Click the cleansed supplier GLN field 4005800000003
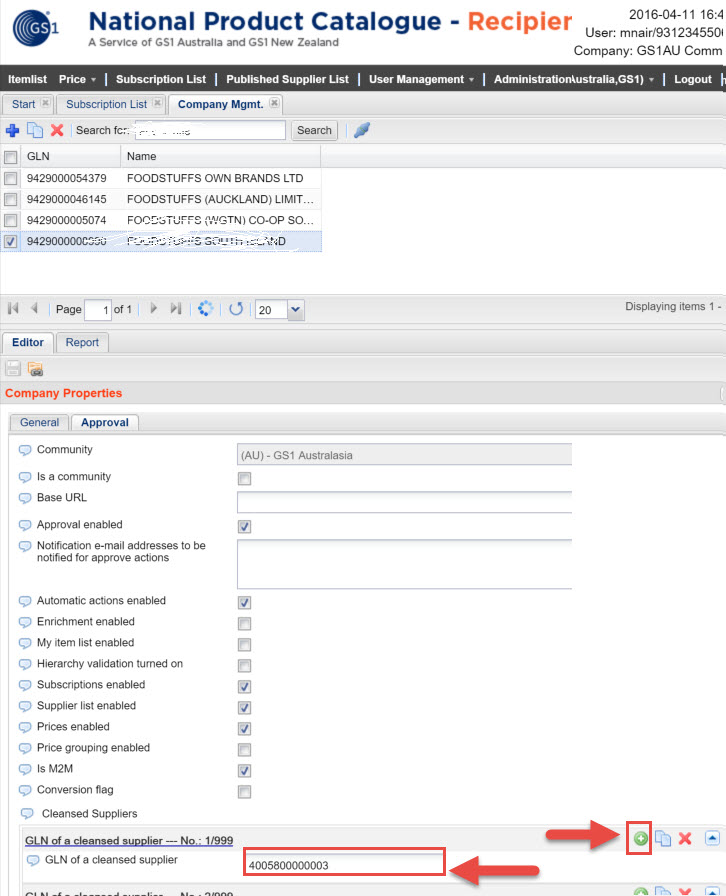This screenshot has width=726, height=896. (344, 862)
